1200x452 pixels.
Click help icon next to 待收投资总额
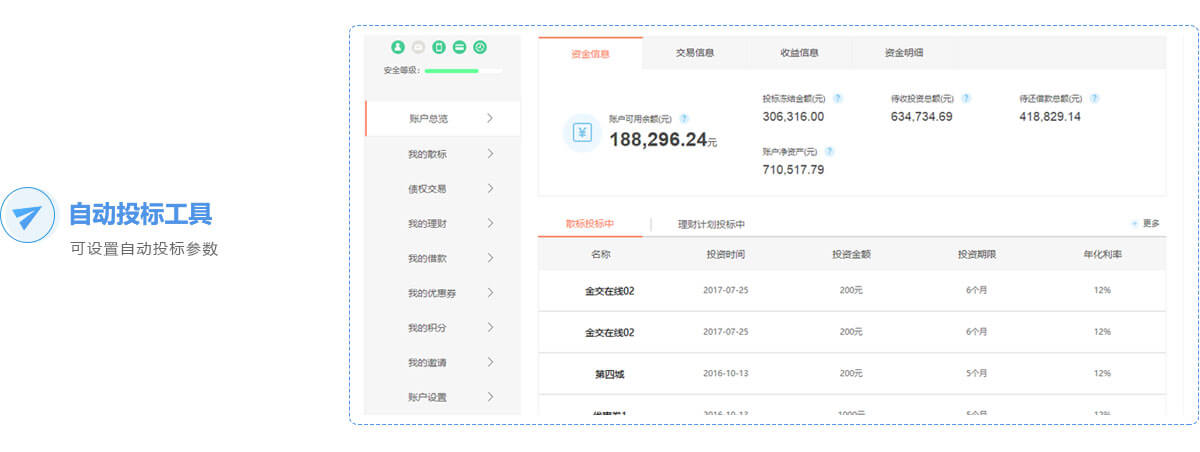point(966,99)
